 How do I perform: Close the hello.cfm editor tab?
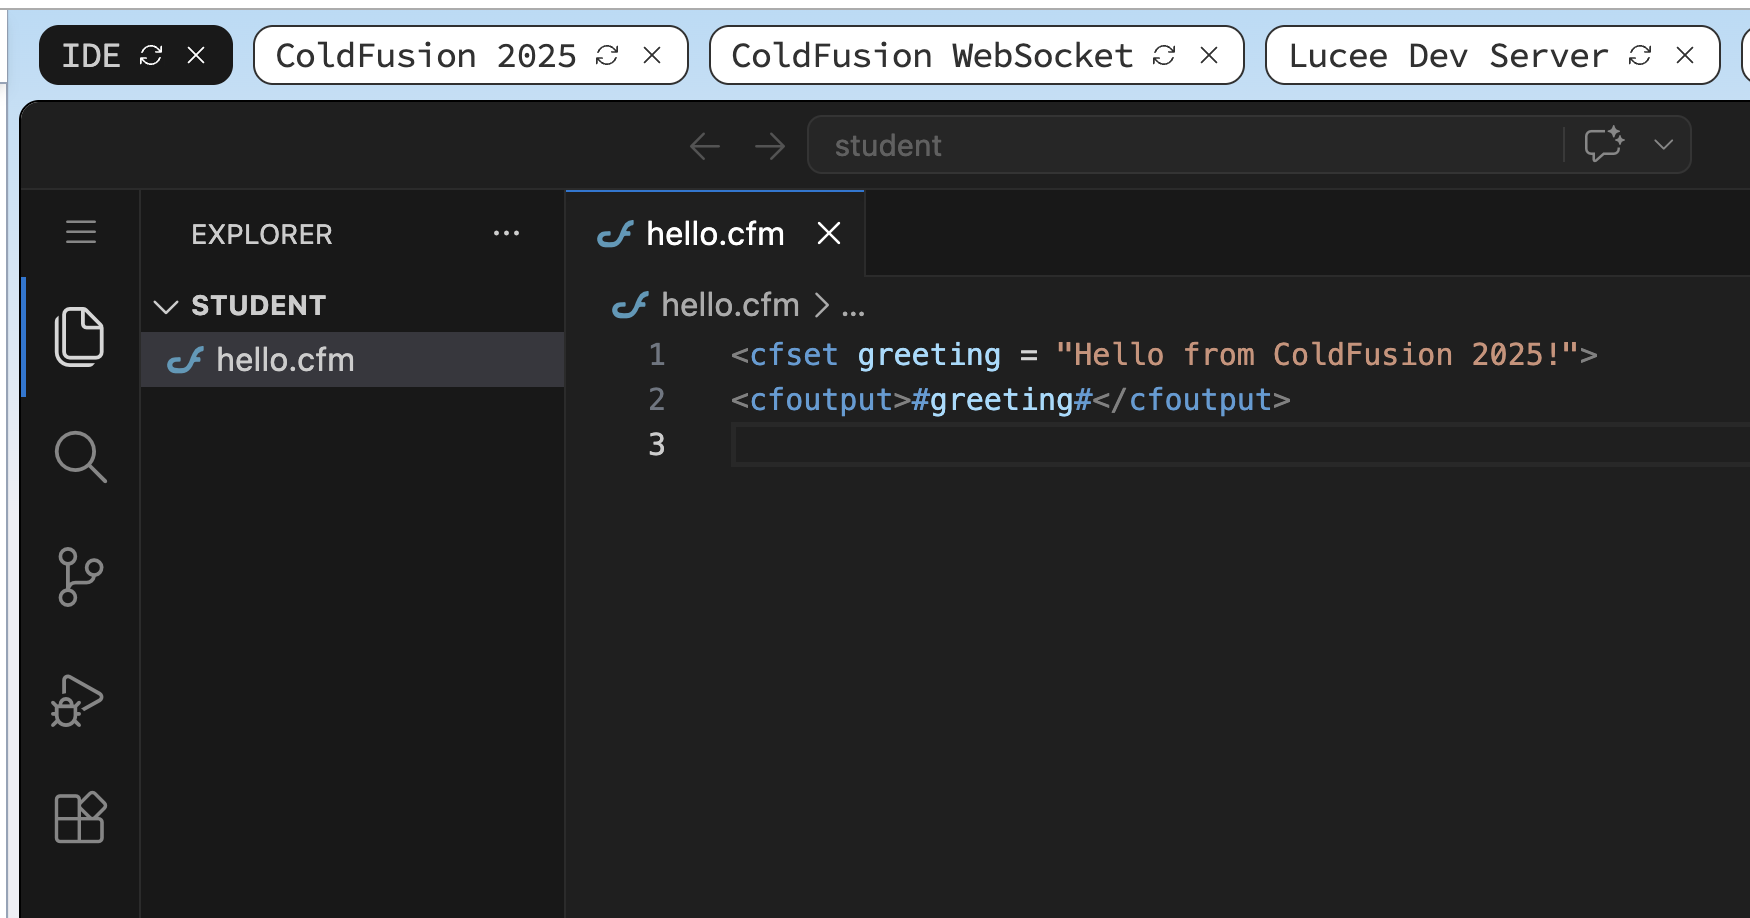click(829, 233)
